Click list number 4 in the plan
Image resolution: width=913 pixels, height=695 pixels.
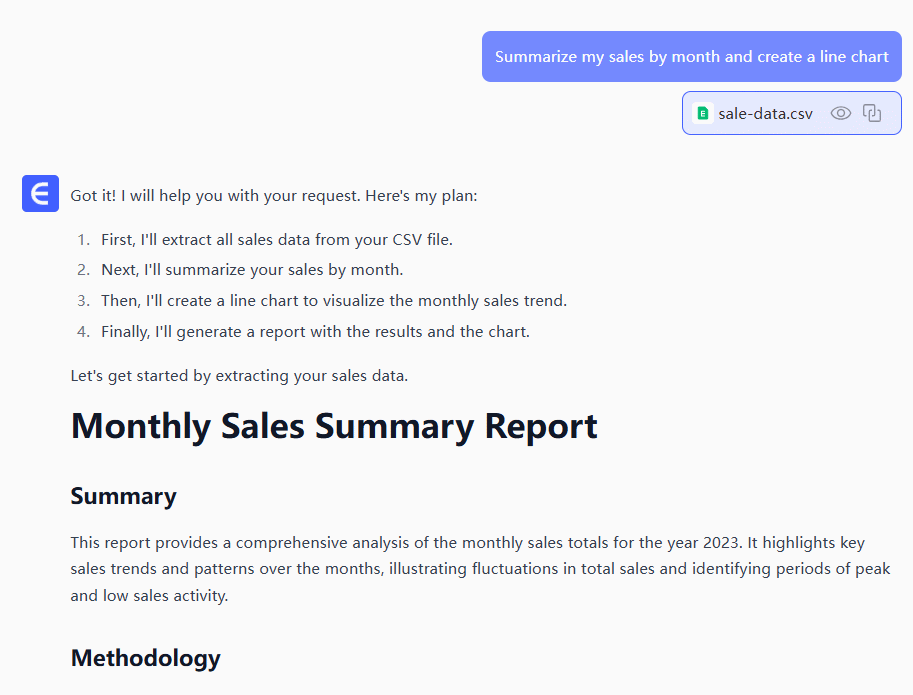pyautogui.click(x=84, y=331)
